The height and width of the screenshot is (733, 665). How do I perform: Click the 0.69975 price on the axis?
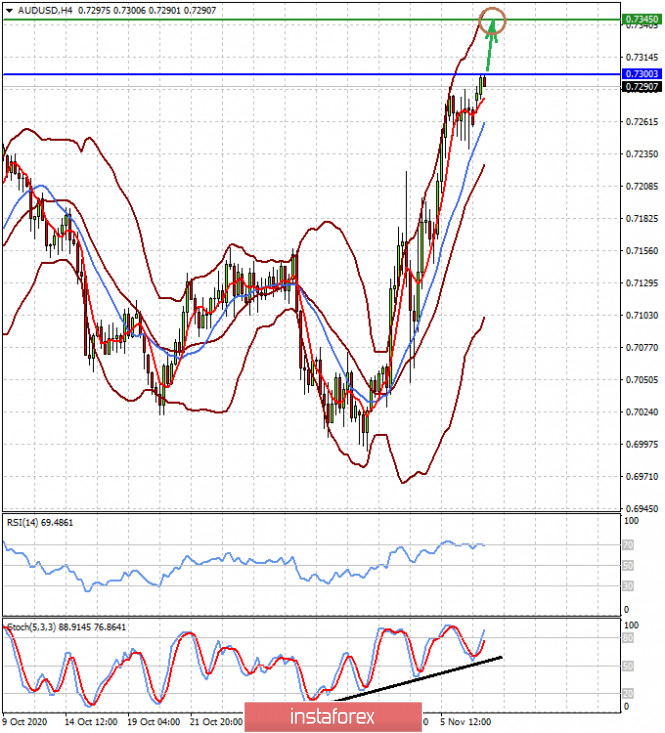(642, 445)
